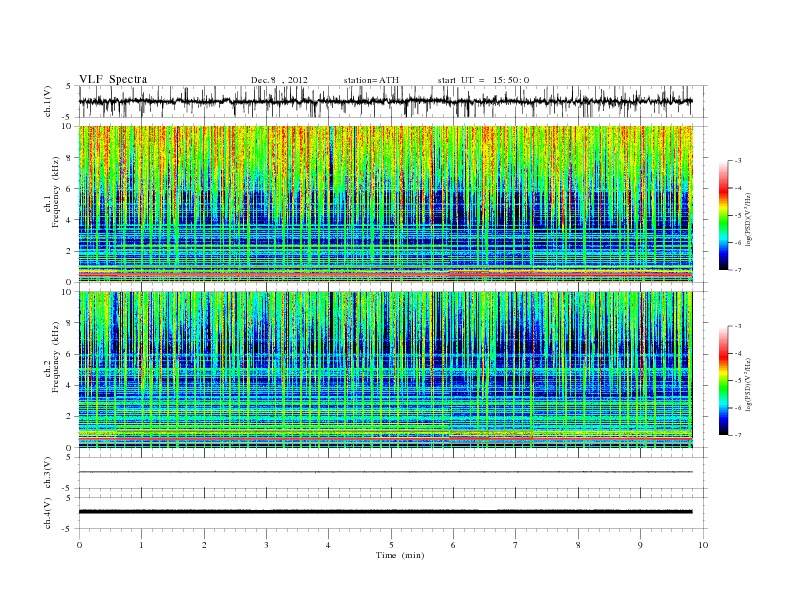Click time axis tick label "1"
Screen dimensions: 792x612
point(141,545)
